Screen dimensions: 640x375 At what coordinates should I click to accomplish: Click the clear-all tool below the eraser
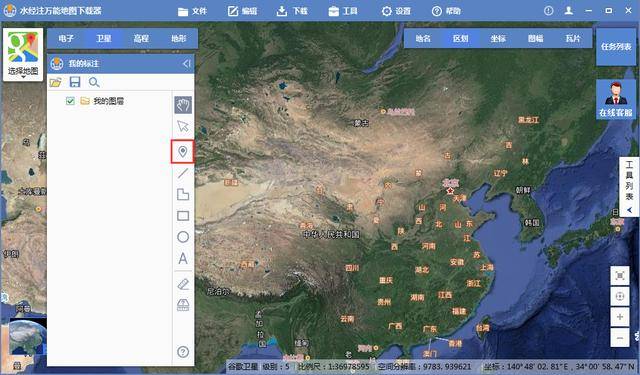click(x=183, y=305)
